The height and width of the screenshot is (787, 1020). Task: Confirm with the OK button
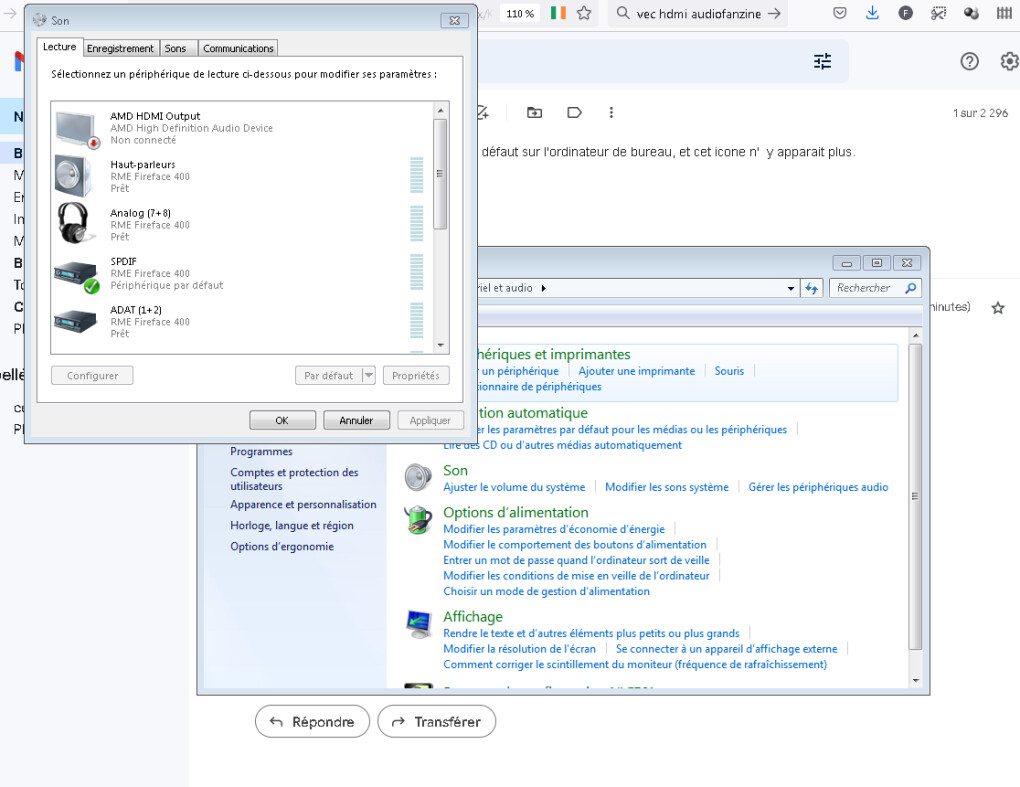click(282, 420)
